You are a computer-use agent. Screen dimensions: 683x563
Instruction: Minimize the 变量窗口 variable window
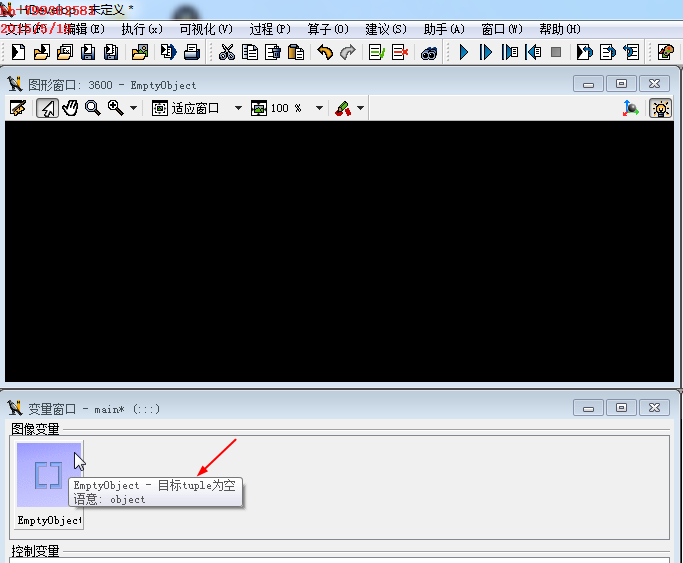588,408
